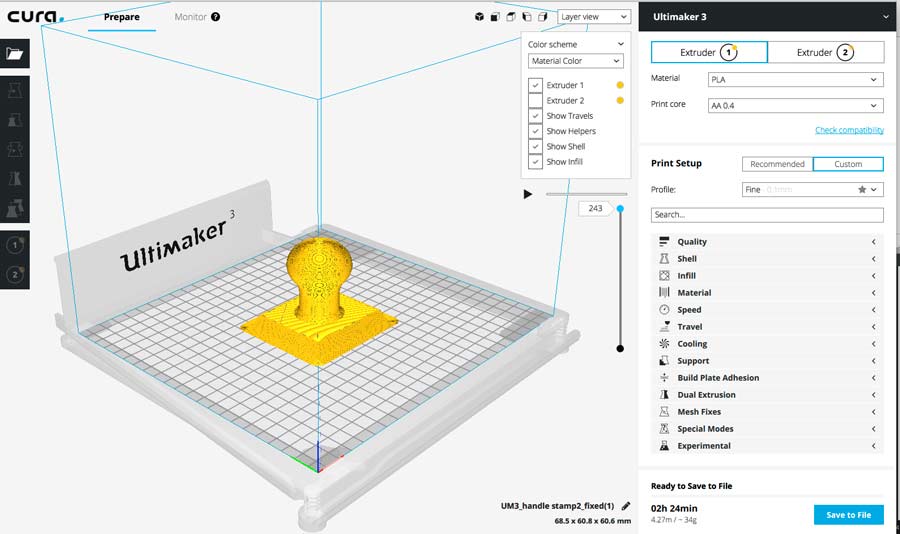
Task: Toggle the Show Infill checkbox
Action: coord(536,162)
